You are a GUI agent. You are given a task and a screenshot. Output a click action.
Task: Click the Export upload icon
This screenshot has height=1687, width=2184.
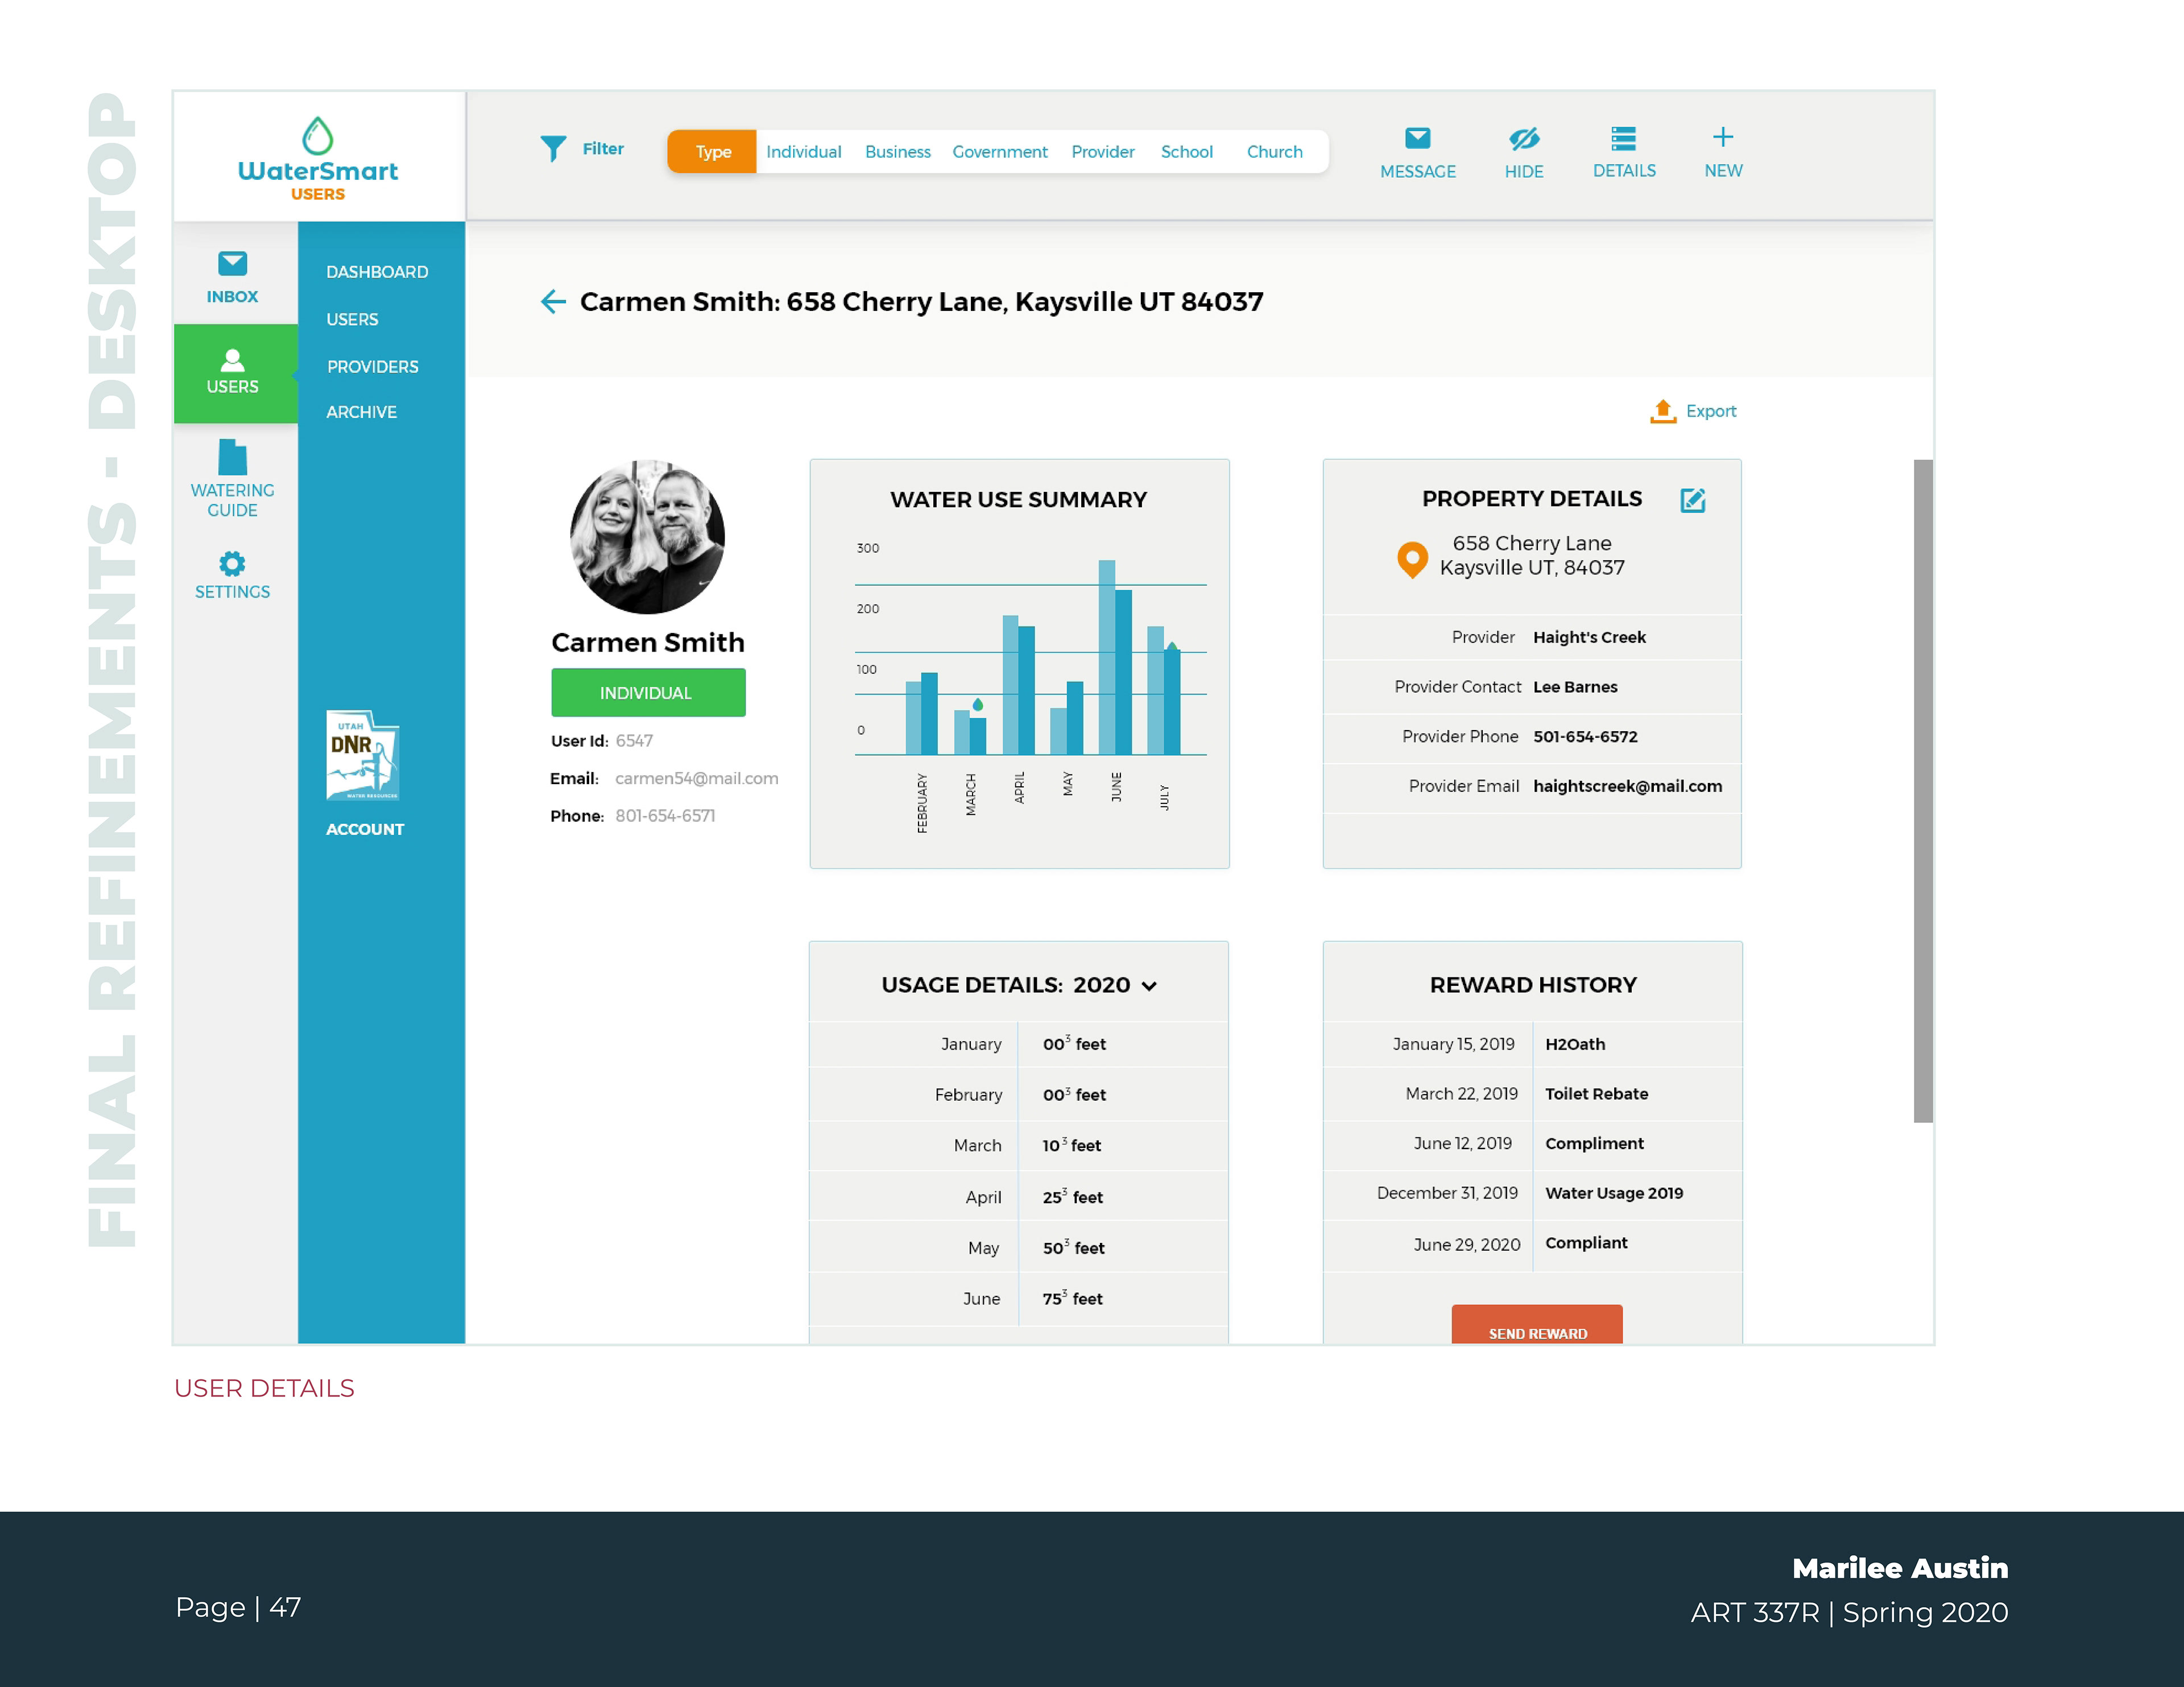click(1662, 411)
